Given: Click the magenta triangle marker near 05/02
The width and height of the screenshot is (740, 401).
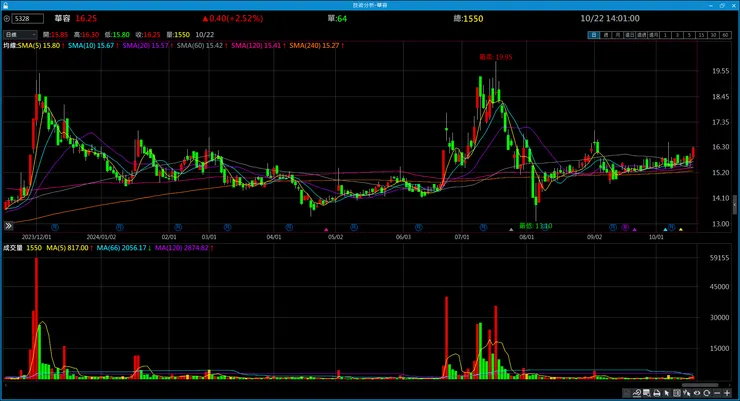Looking at the screenshot, I should click(x=326, y=230).
